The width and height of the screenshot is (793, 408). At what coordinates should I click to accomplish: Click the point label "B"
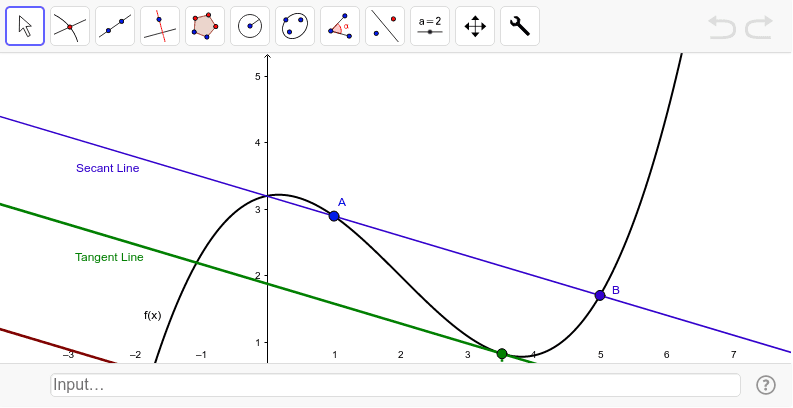click(616, 290)
